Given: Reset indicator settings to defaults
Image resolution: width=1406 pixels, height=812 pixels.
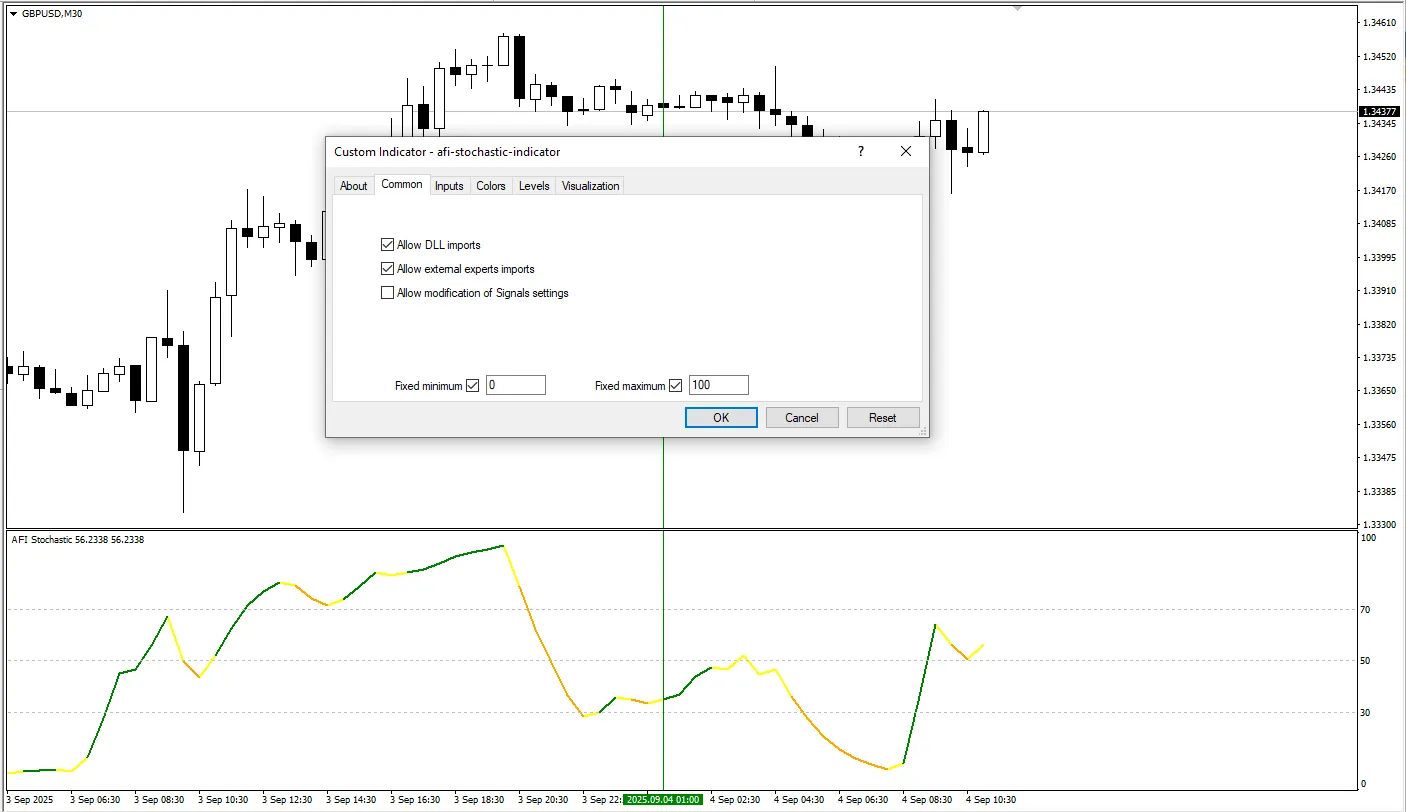Looking at the screenshot, I should tap(882, 417).
